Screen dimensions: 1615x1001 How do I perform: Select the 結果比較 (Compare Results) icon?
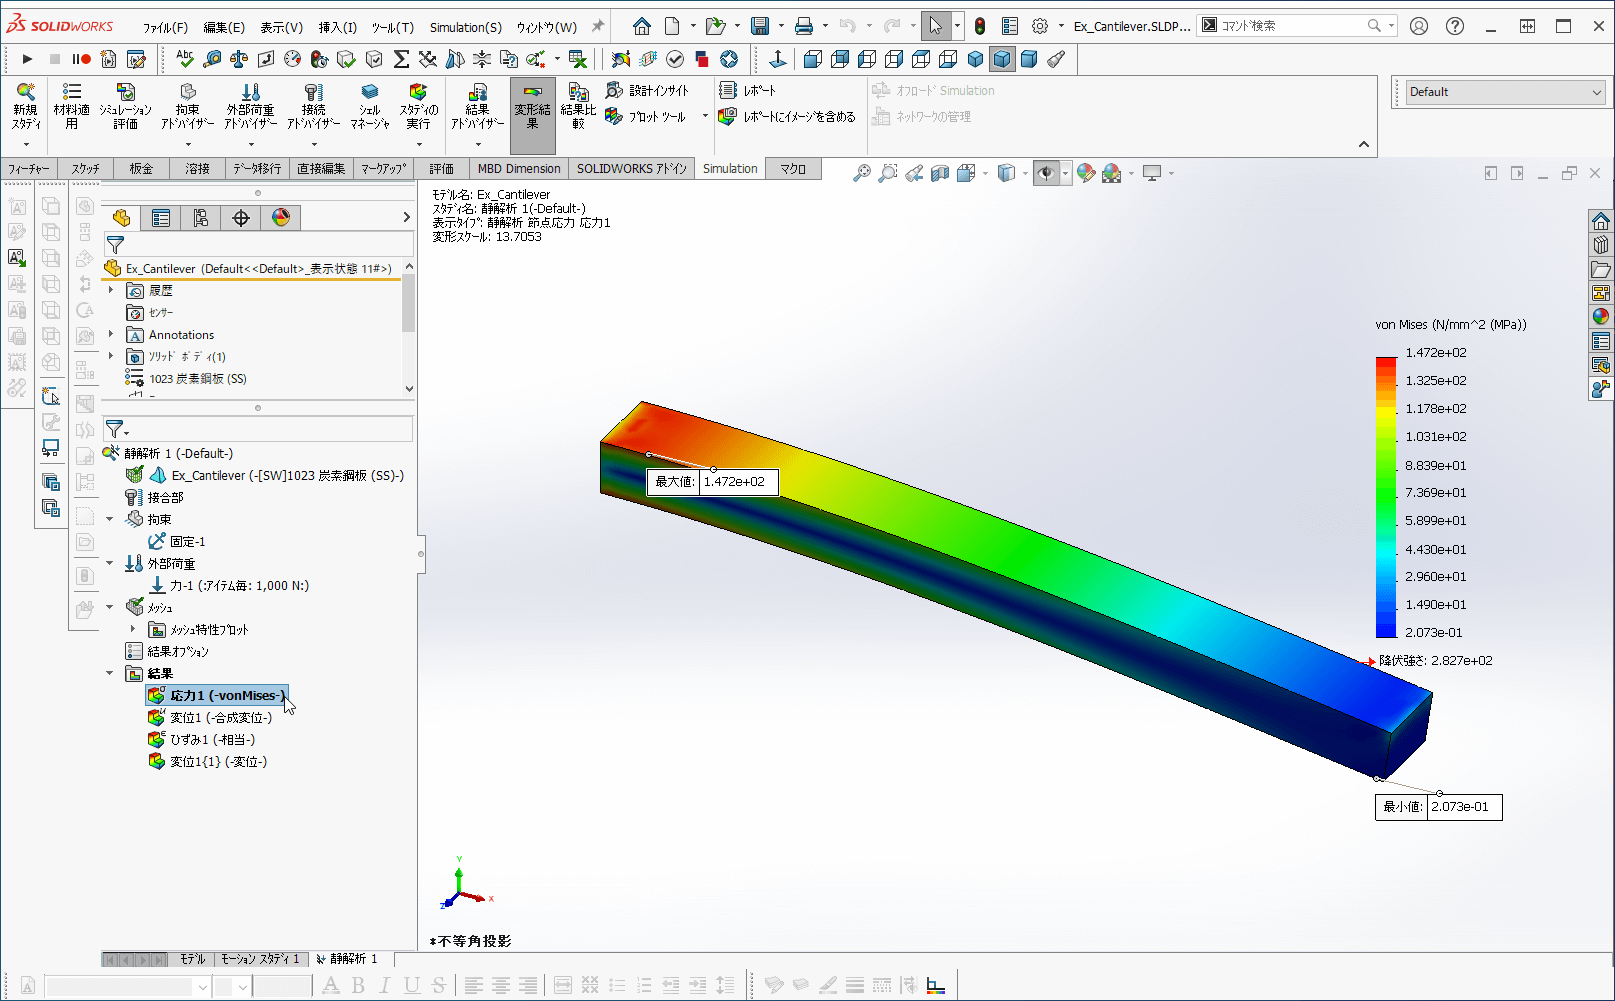(x=578, y=105)
